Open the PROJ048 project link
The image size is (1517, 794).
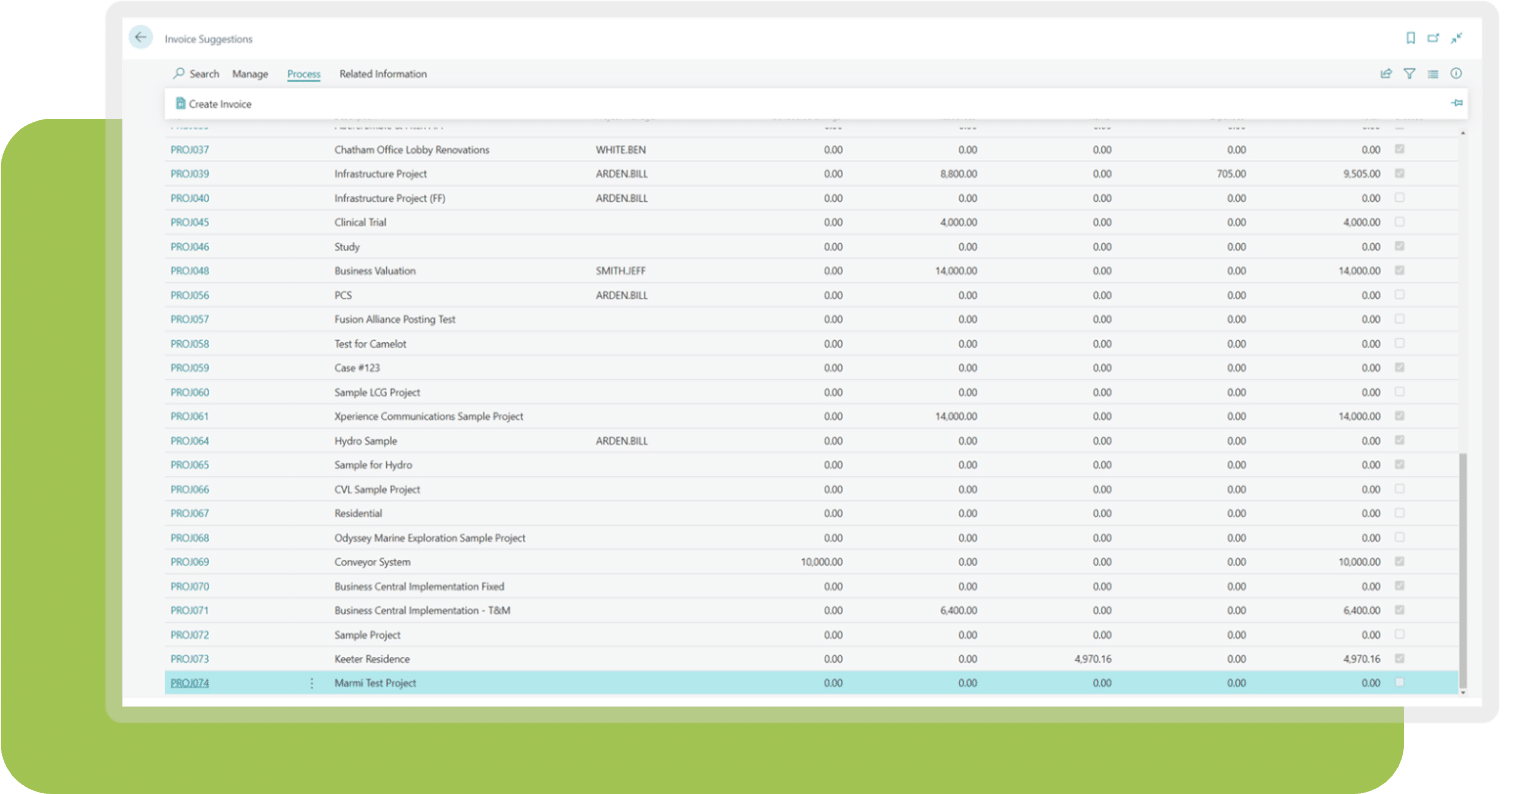190,271
